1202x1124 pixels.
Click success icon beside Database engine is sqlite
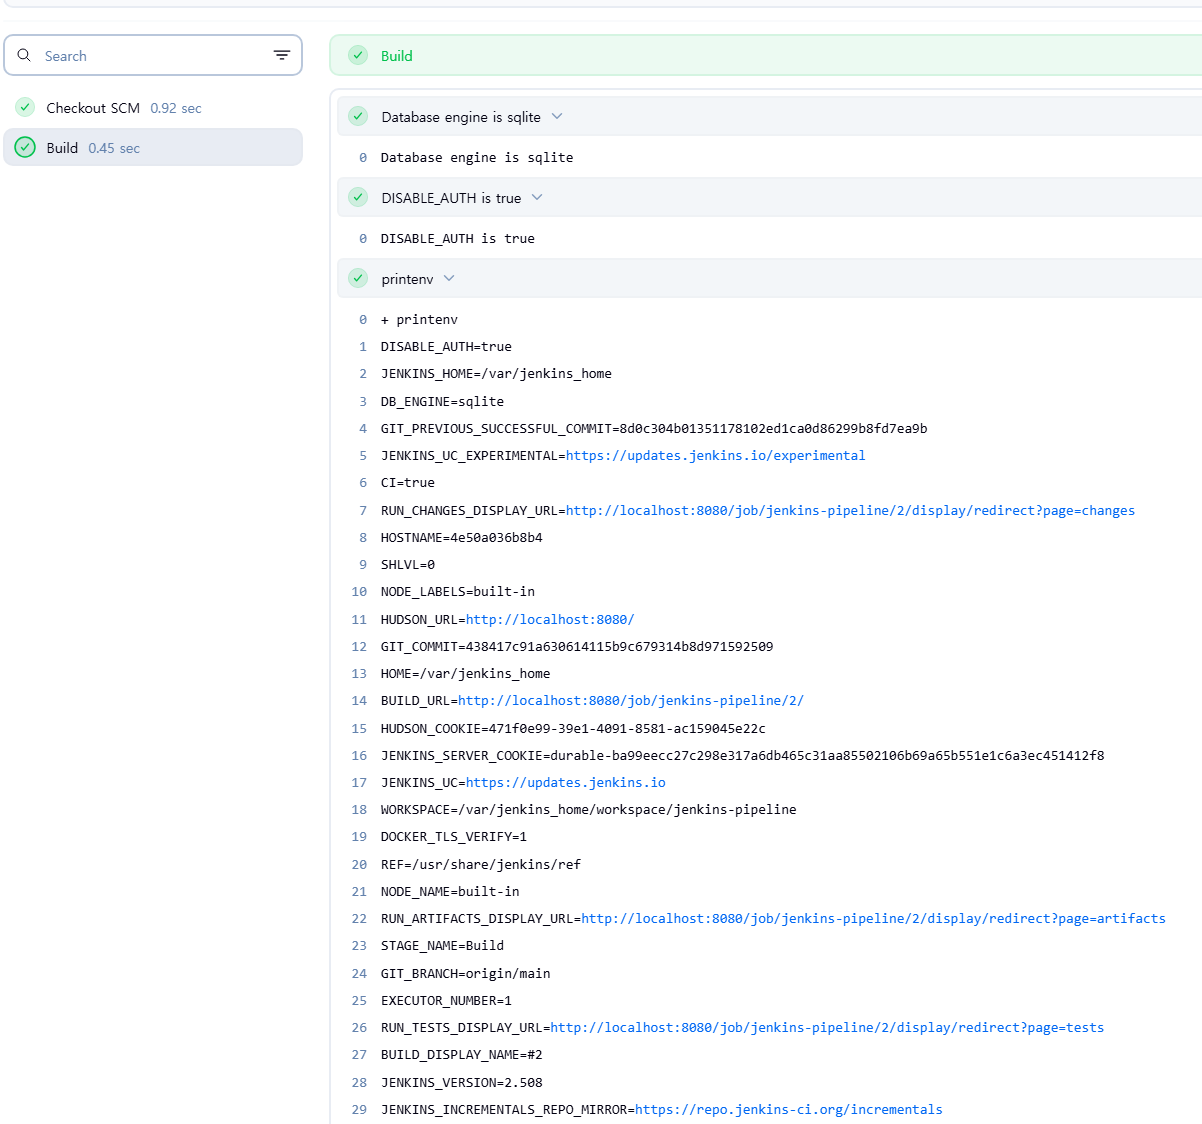point(358,116)
